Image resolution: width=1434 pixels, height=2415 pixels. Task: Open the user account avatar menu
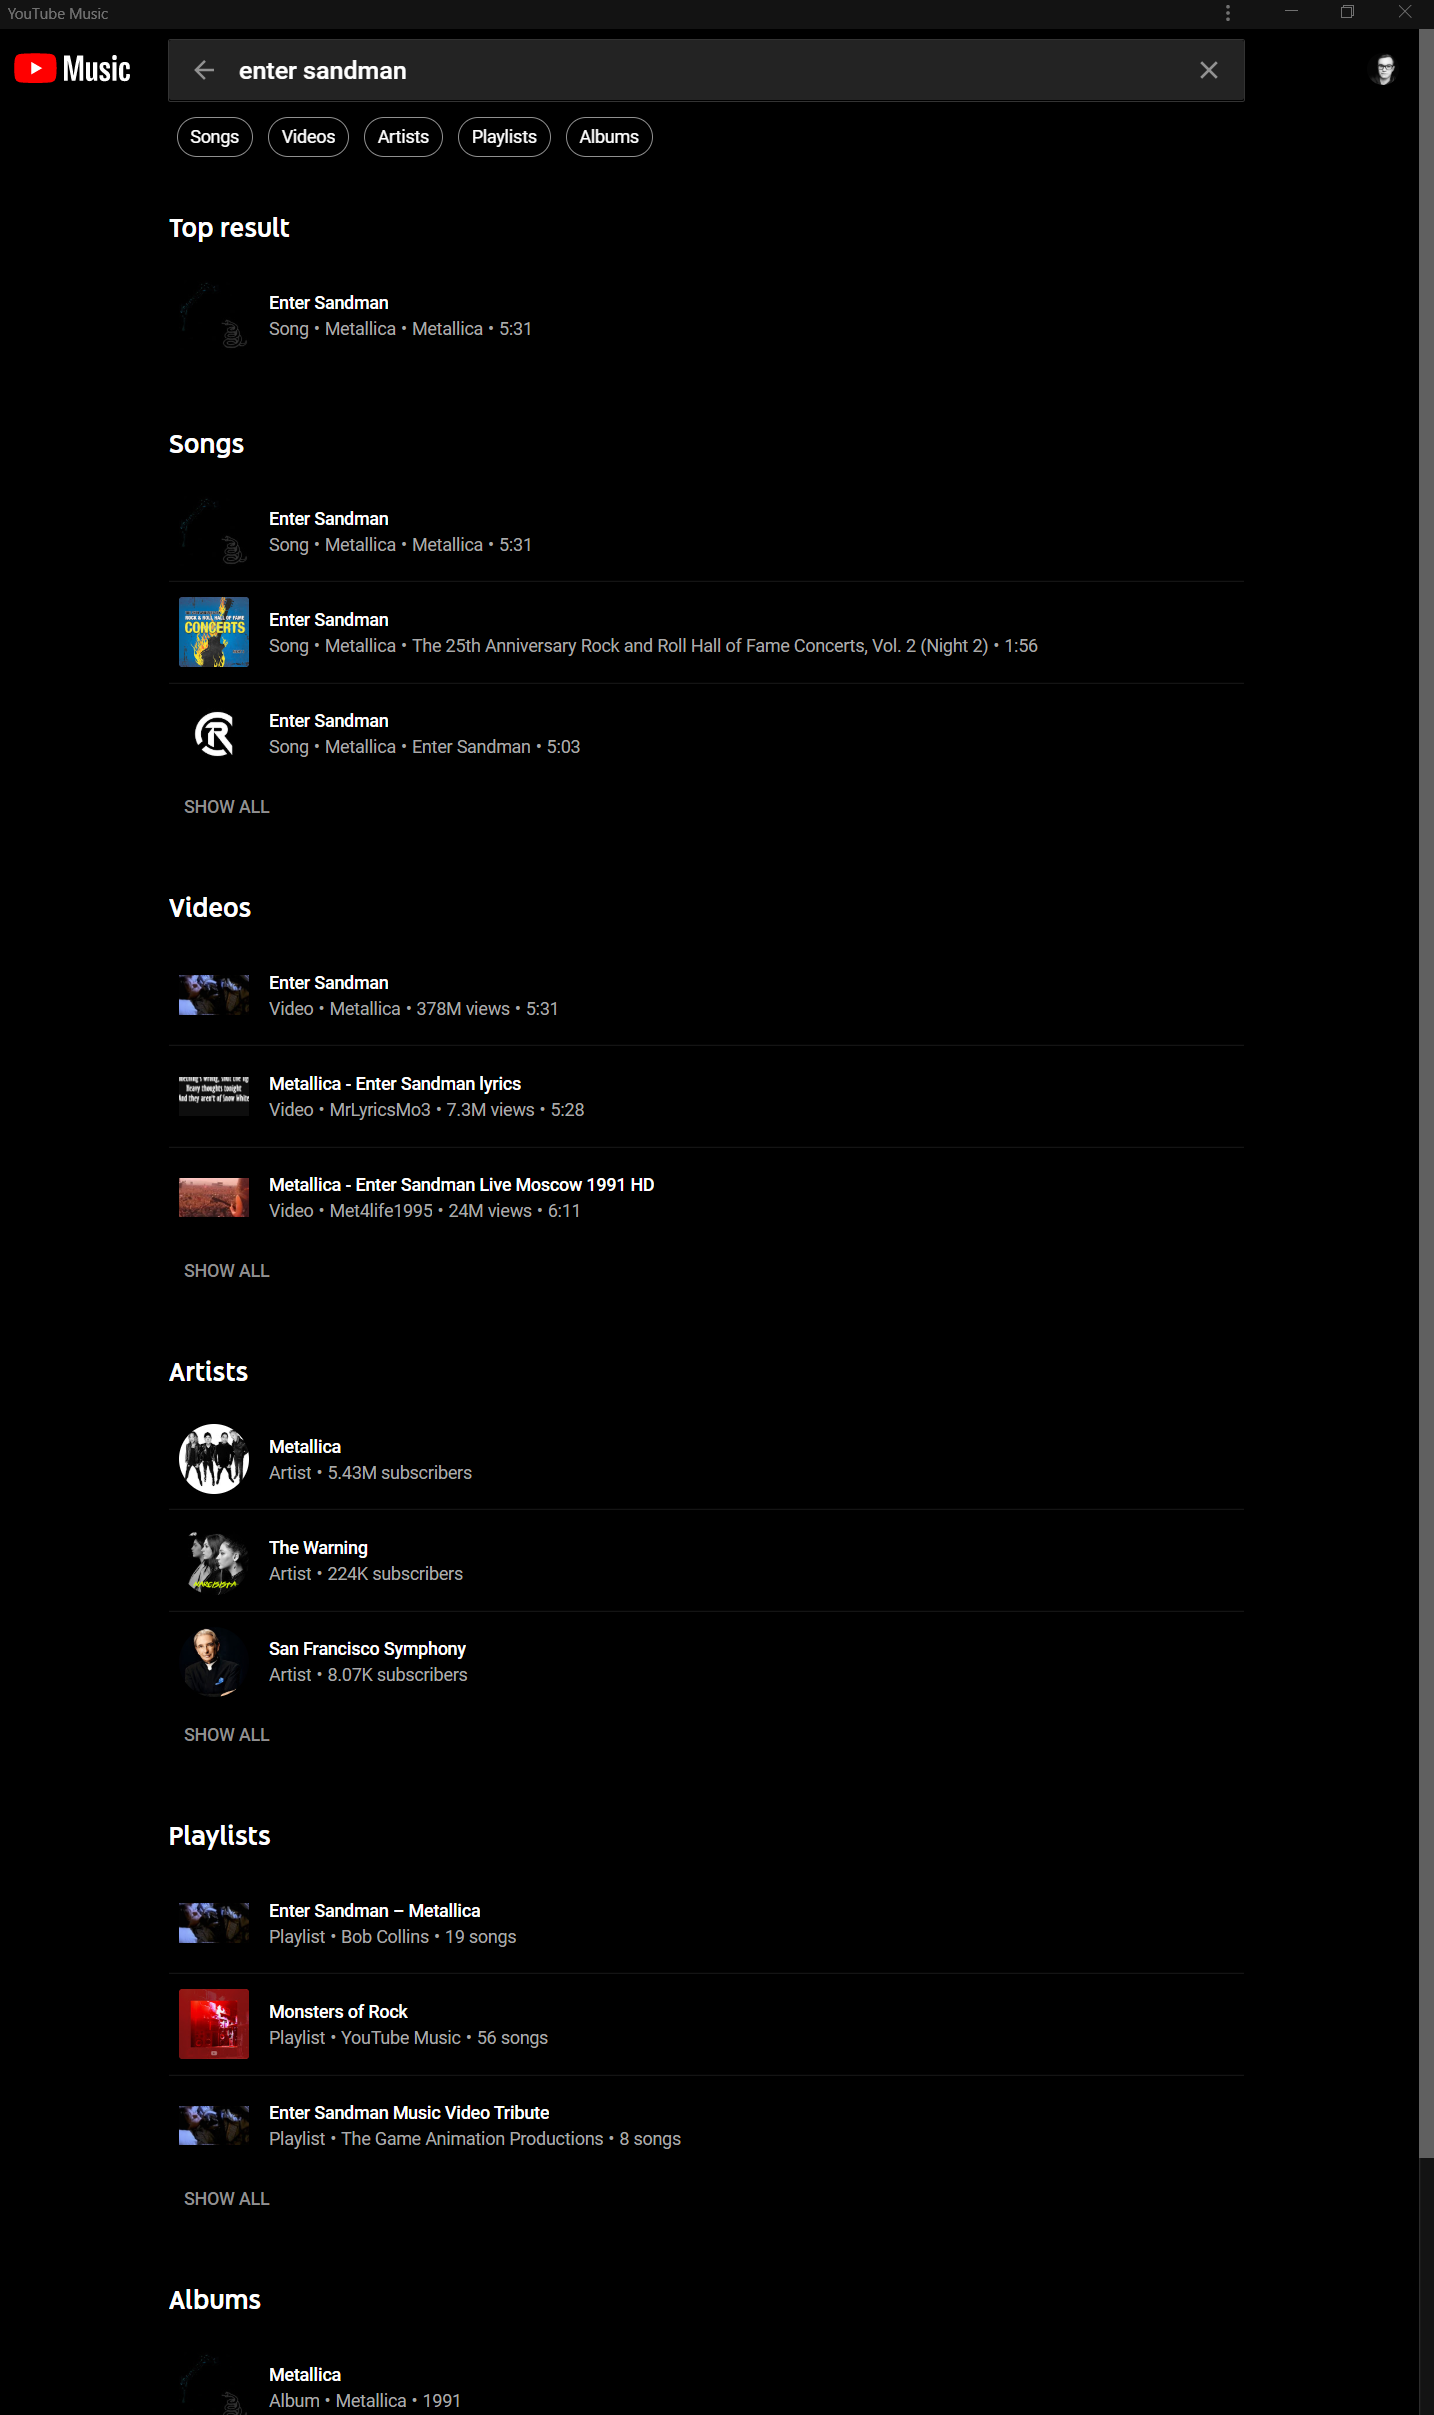pyautogui.click(x=1385, y=69)
